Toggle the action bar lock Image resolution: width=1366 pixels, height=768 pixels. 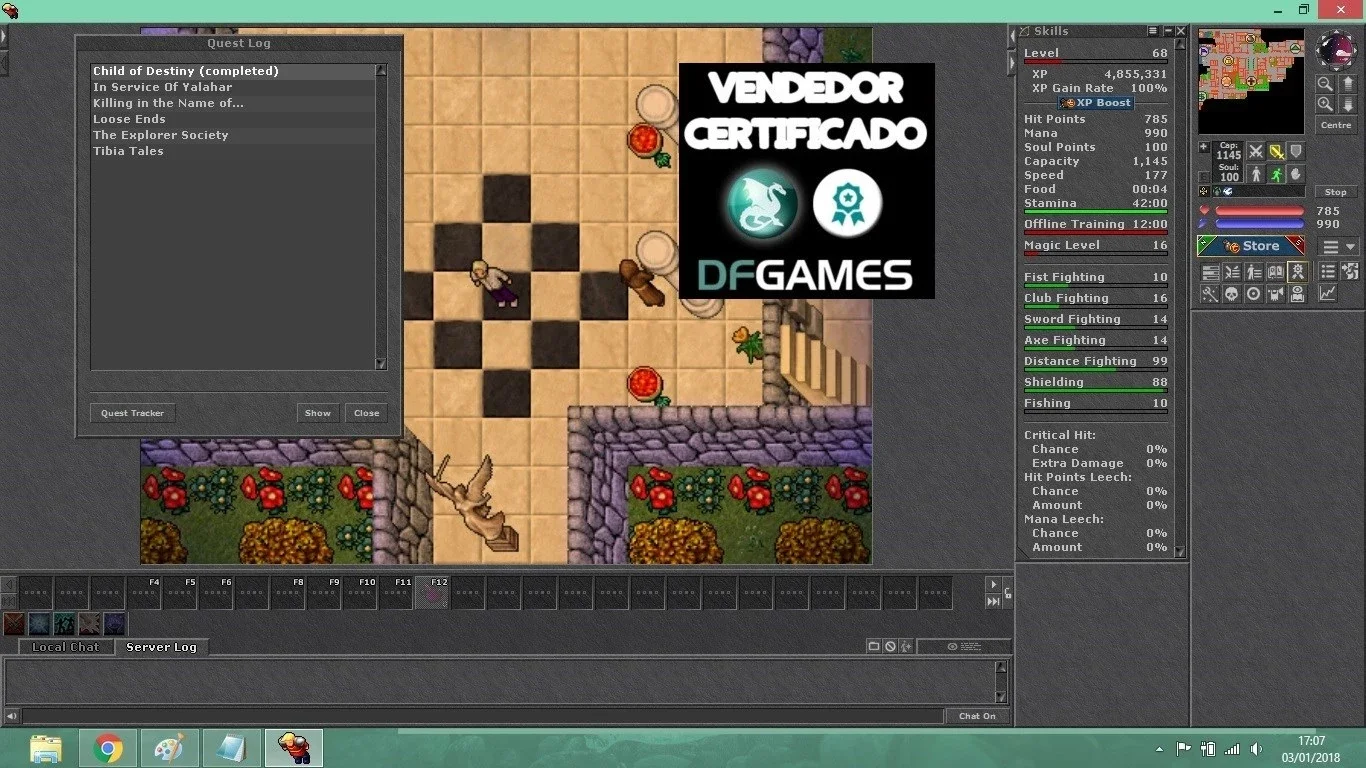point(1007,593)
